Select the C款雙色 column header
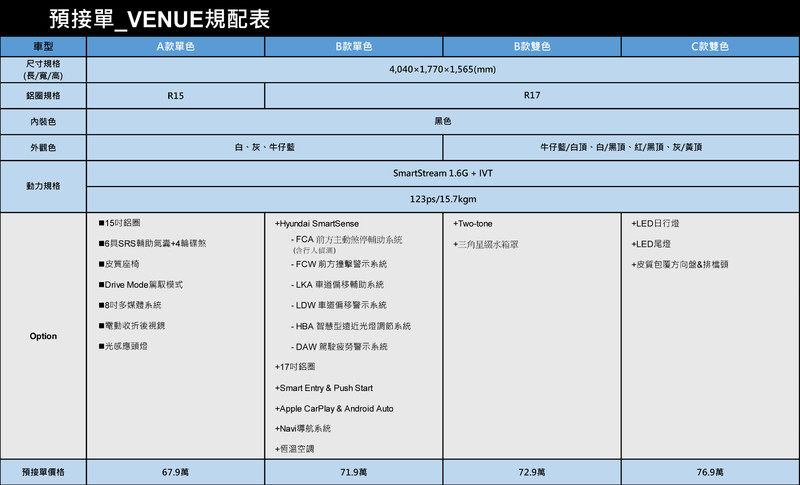The width and height of the screenshot is (800, 485). click(710, 46)
